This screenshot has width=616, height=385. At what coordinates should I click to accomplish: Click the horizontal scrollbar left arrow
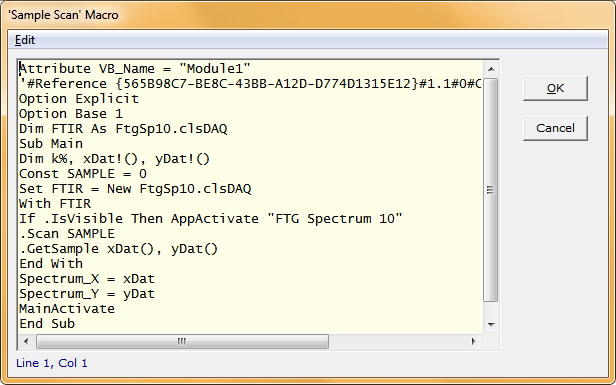tap(26, 341)
